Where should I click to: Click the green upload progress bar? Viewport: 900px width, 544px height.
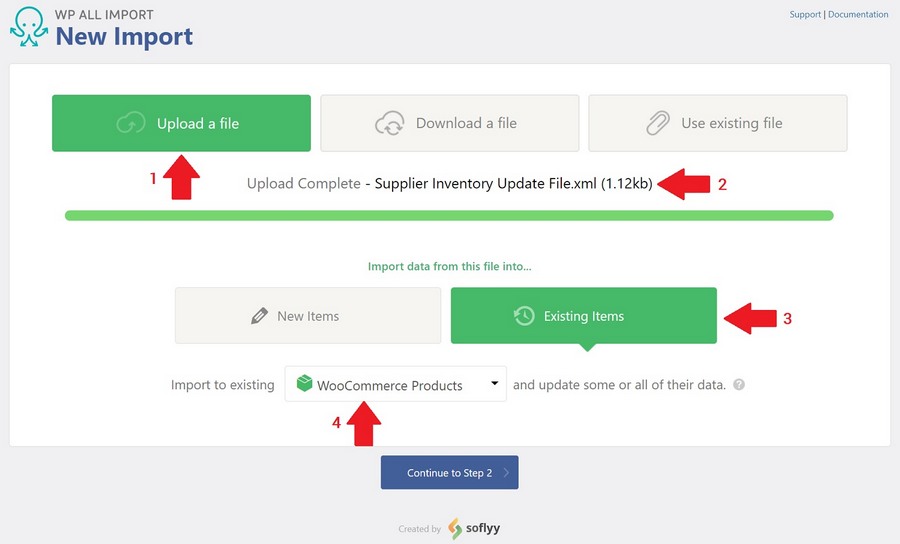(449, 216)
